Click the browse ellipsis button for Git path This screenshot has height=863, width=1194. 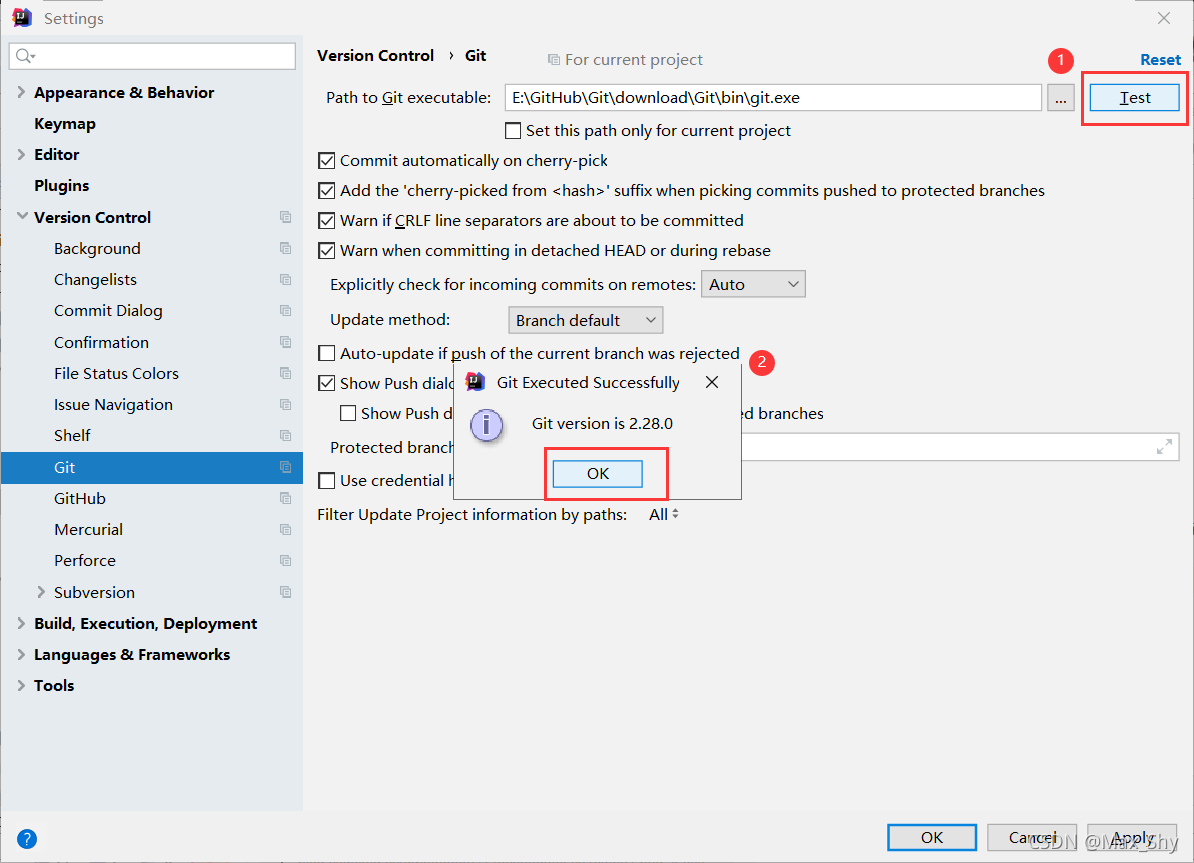[1060, 97]
